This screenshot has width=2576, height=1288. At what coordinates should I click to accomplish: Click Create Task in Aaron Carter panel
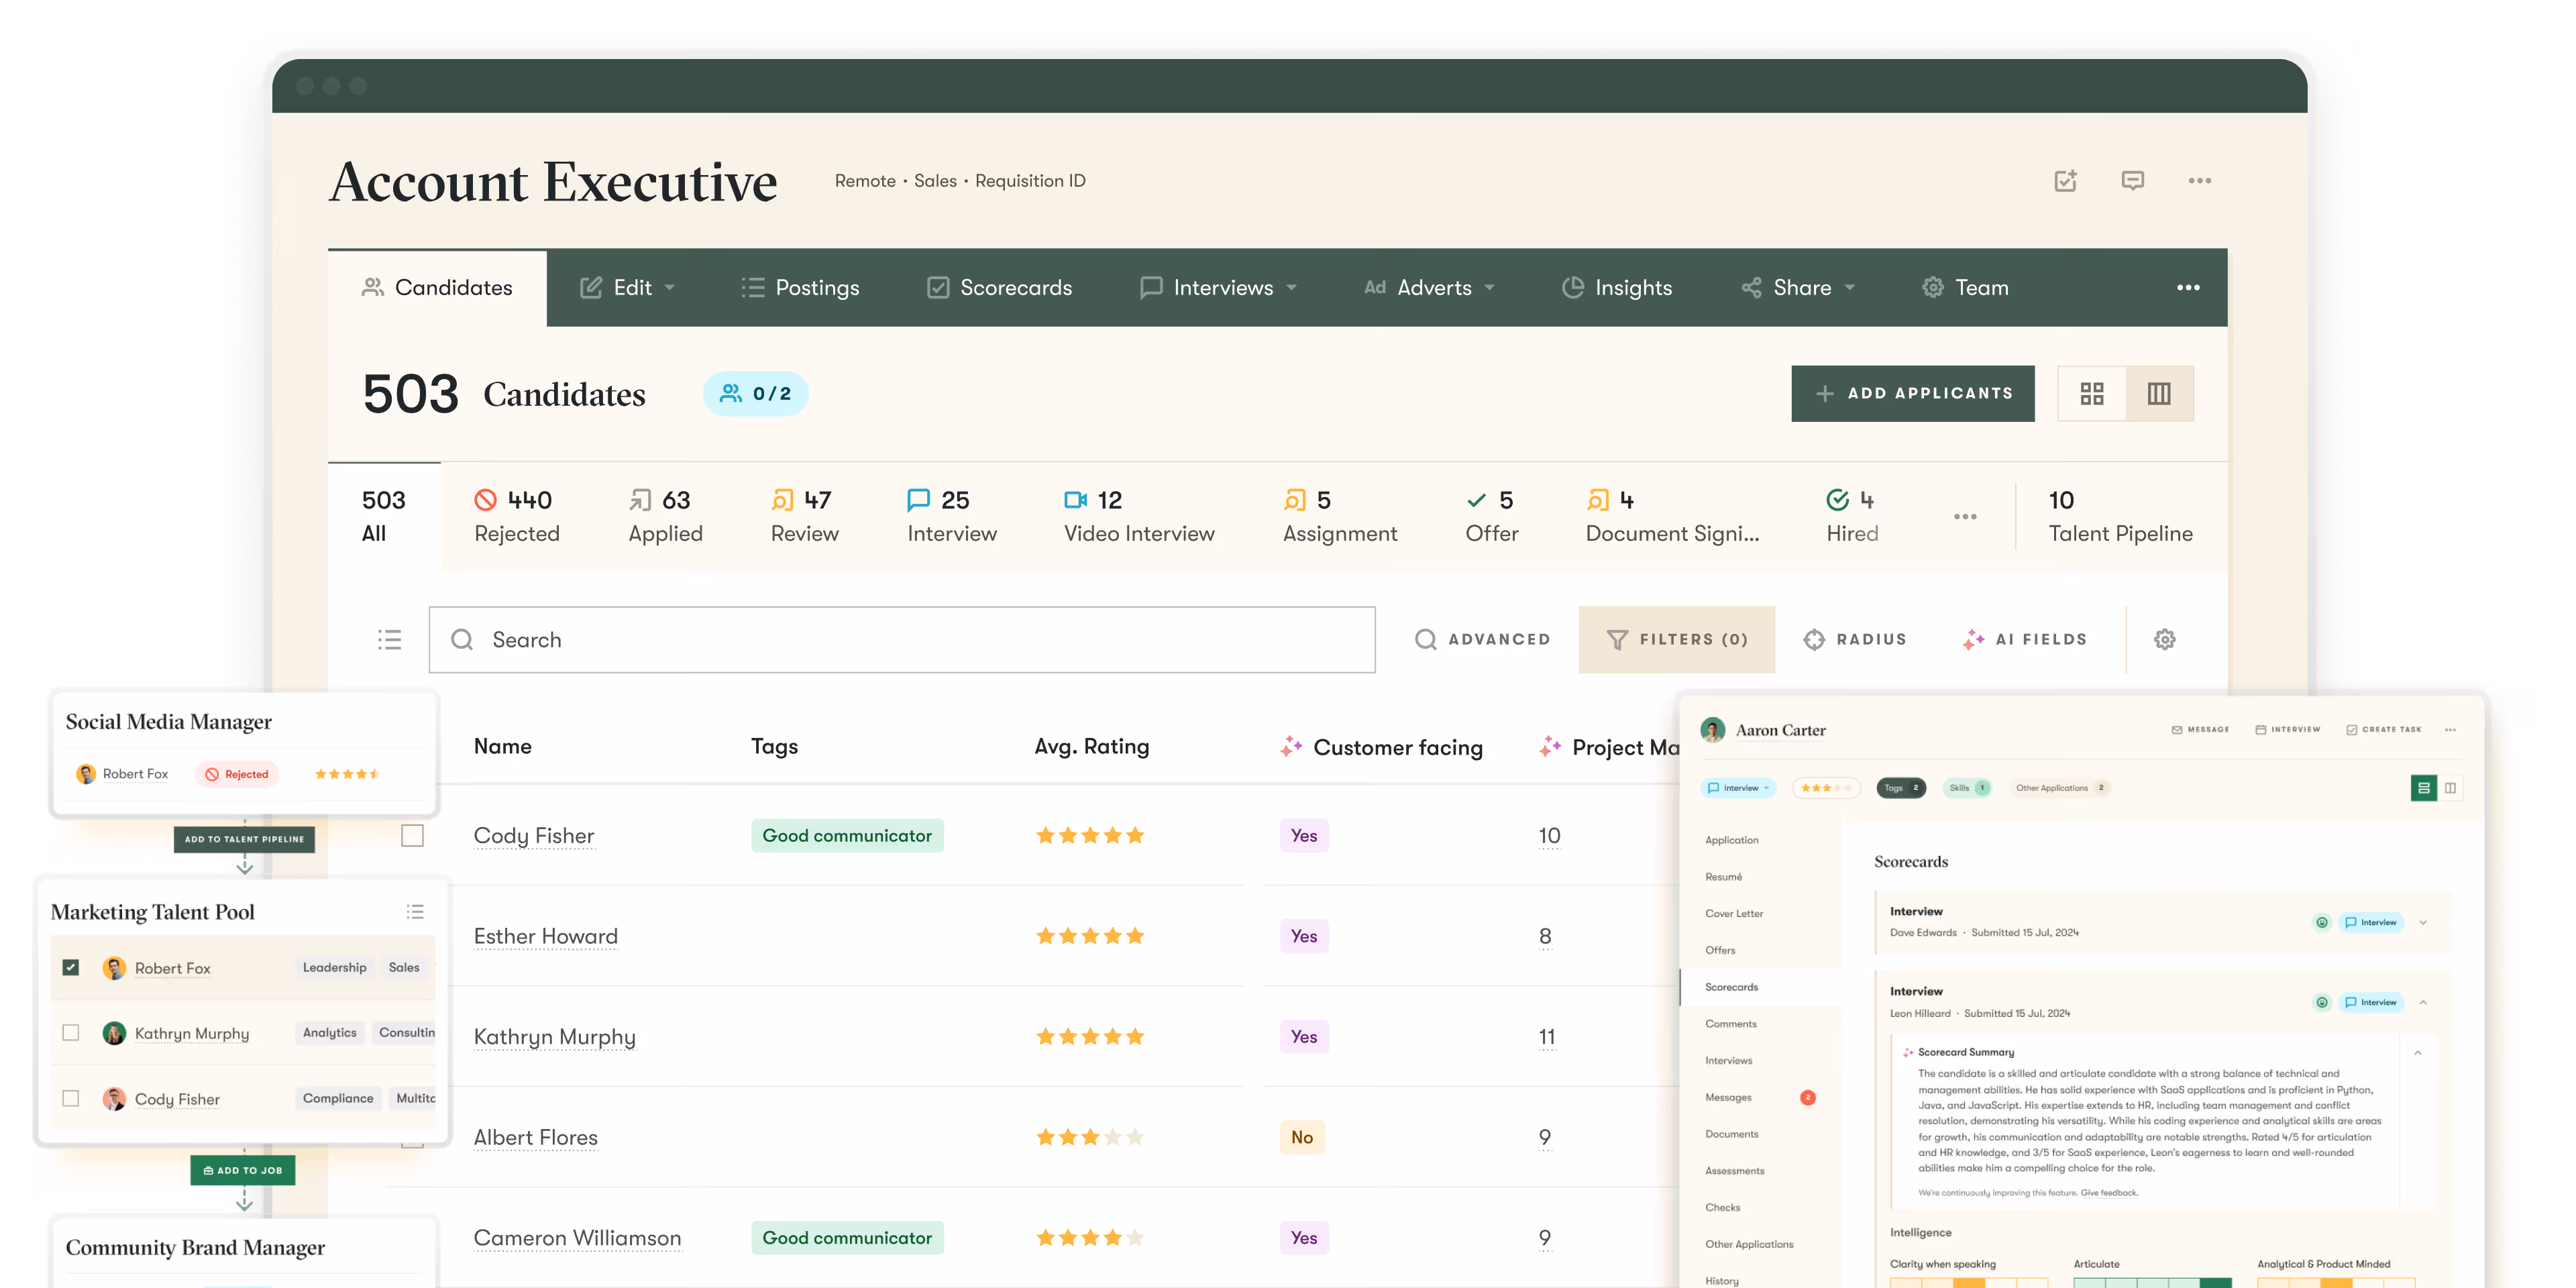[2384, 730]
